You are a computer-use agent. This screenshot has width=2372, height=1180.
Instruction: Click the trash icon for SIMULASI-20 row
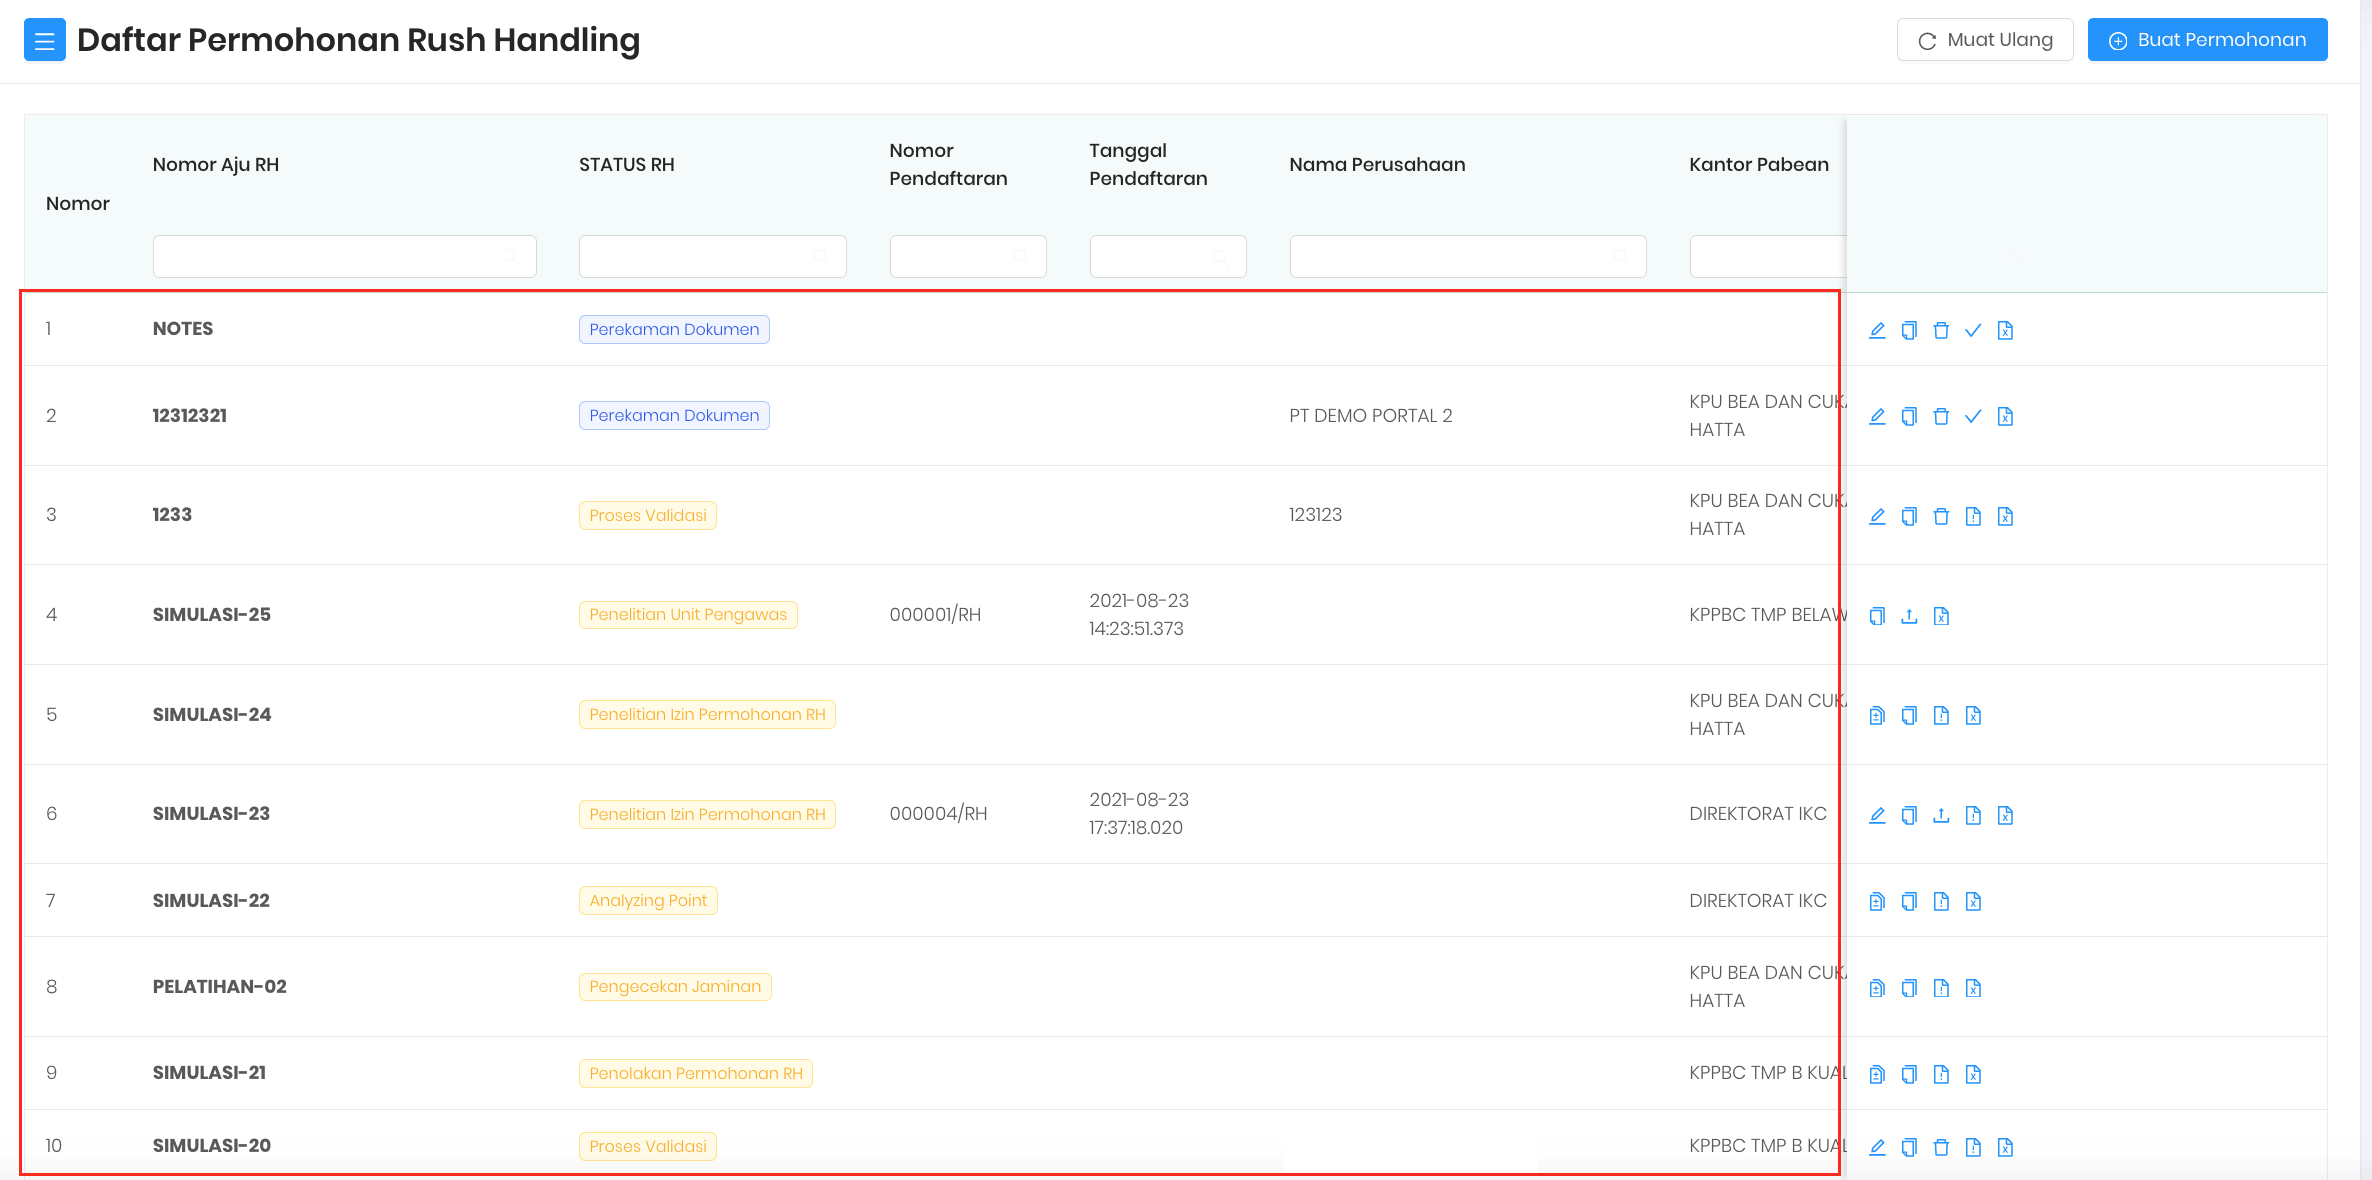tap(1941, 1147)
